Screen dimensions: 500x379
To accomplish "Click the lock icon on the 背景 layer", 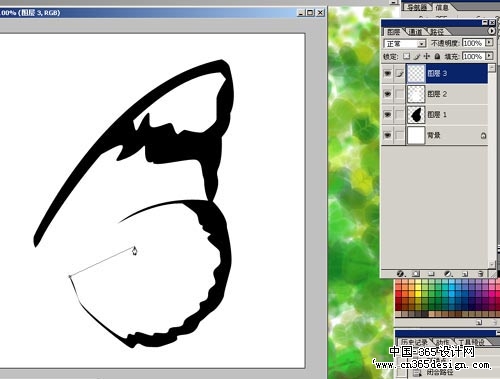I will pyautogui.click(x=483, y=135).
